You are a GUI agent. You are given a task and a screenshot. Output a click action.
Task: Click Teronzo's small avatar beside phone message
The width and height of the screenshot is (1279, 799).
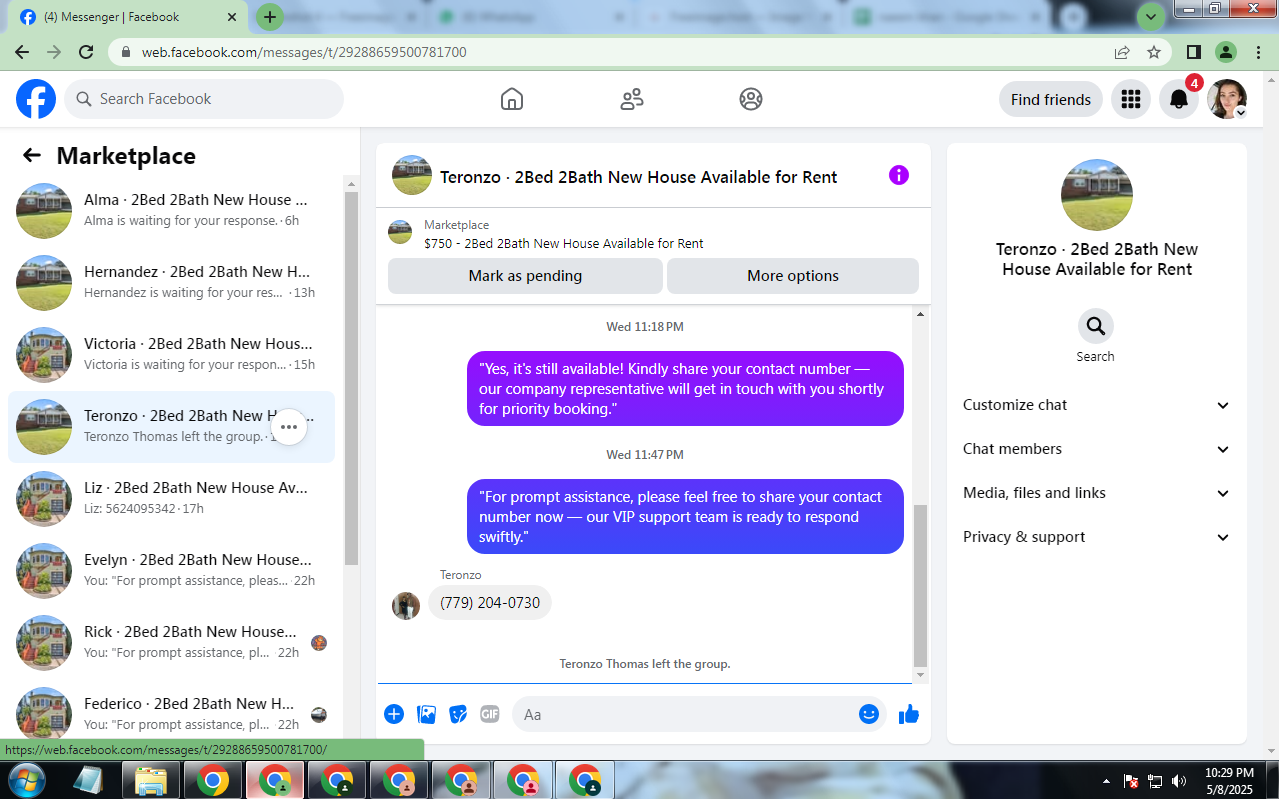pos(406,606)
